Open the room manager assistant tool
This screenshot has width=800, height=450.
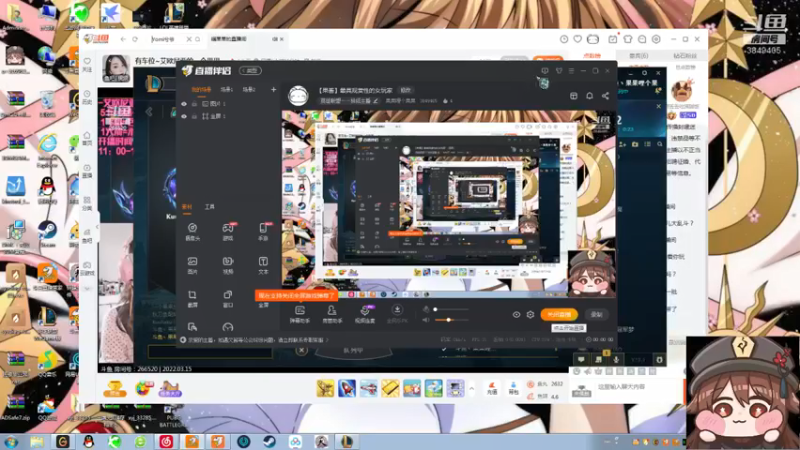tap(332, 314)
